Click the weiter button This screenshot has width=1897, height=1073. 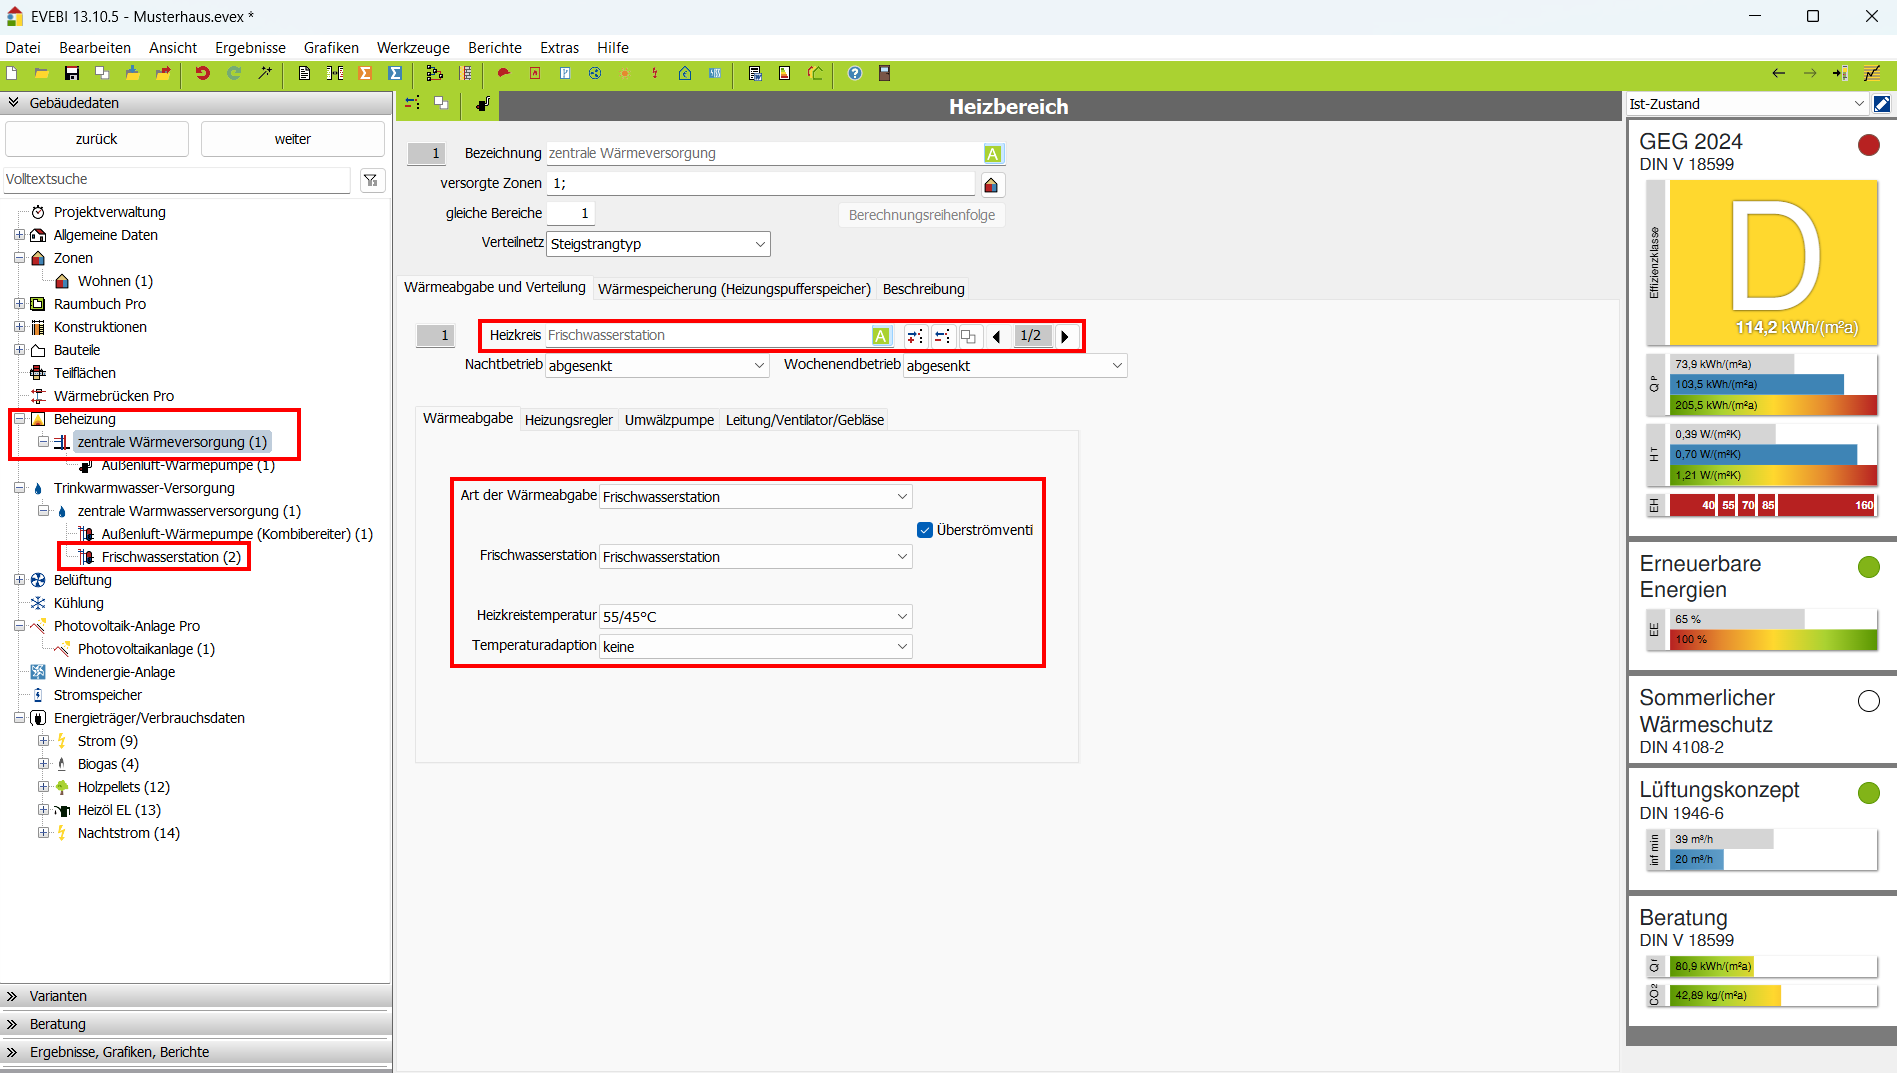[292, 139]
